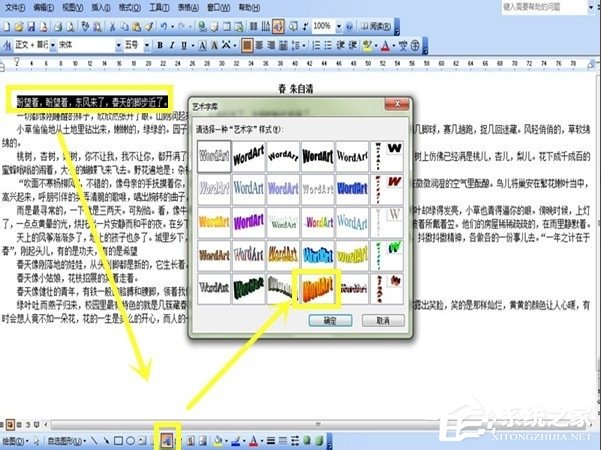Open the 插入(I) menu

pyautogui.click(x=103, y=6)
